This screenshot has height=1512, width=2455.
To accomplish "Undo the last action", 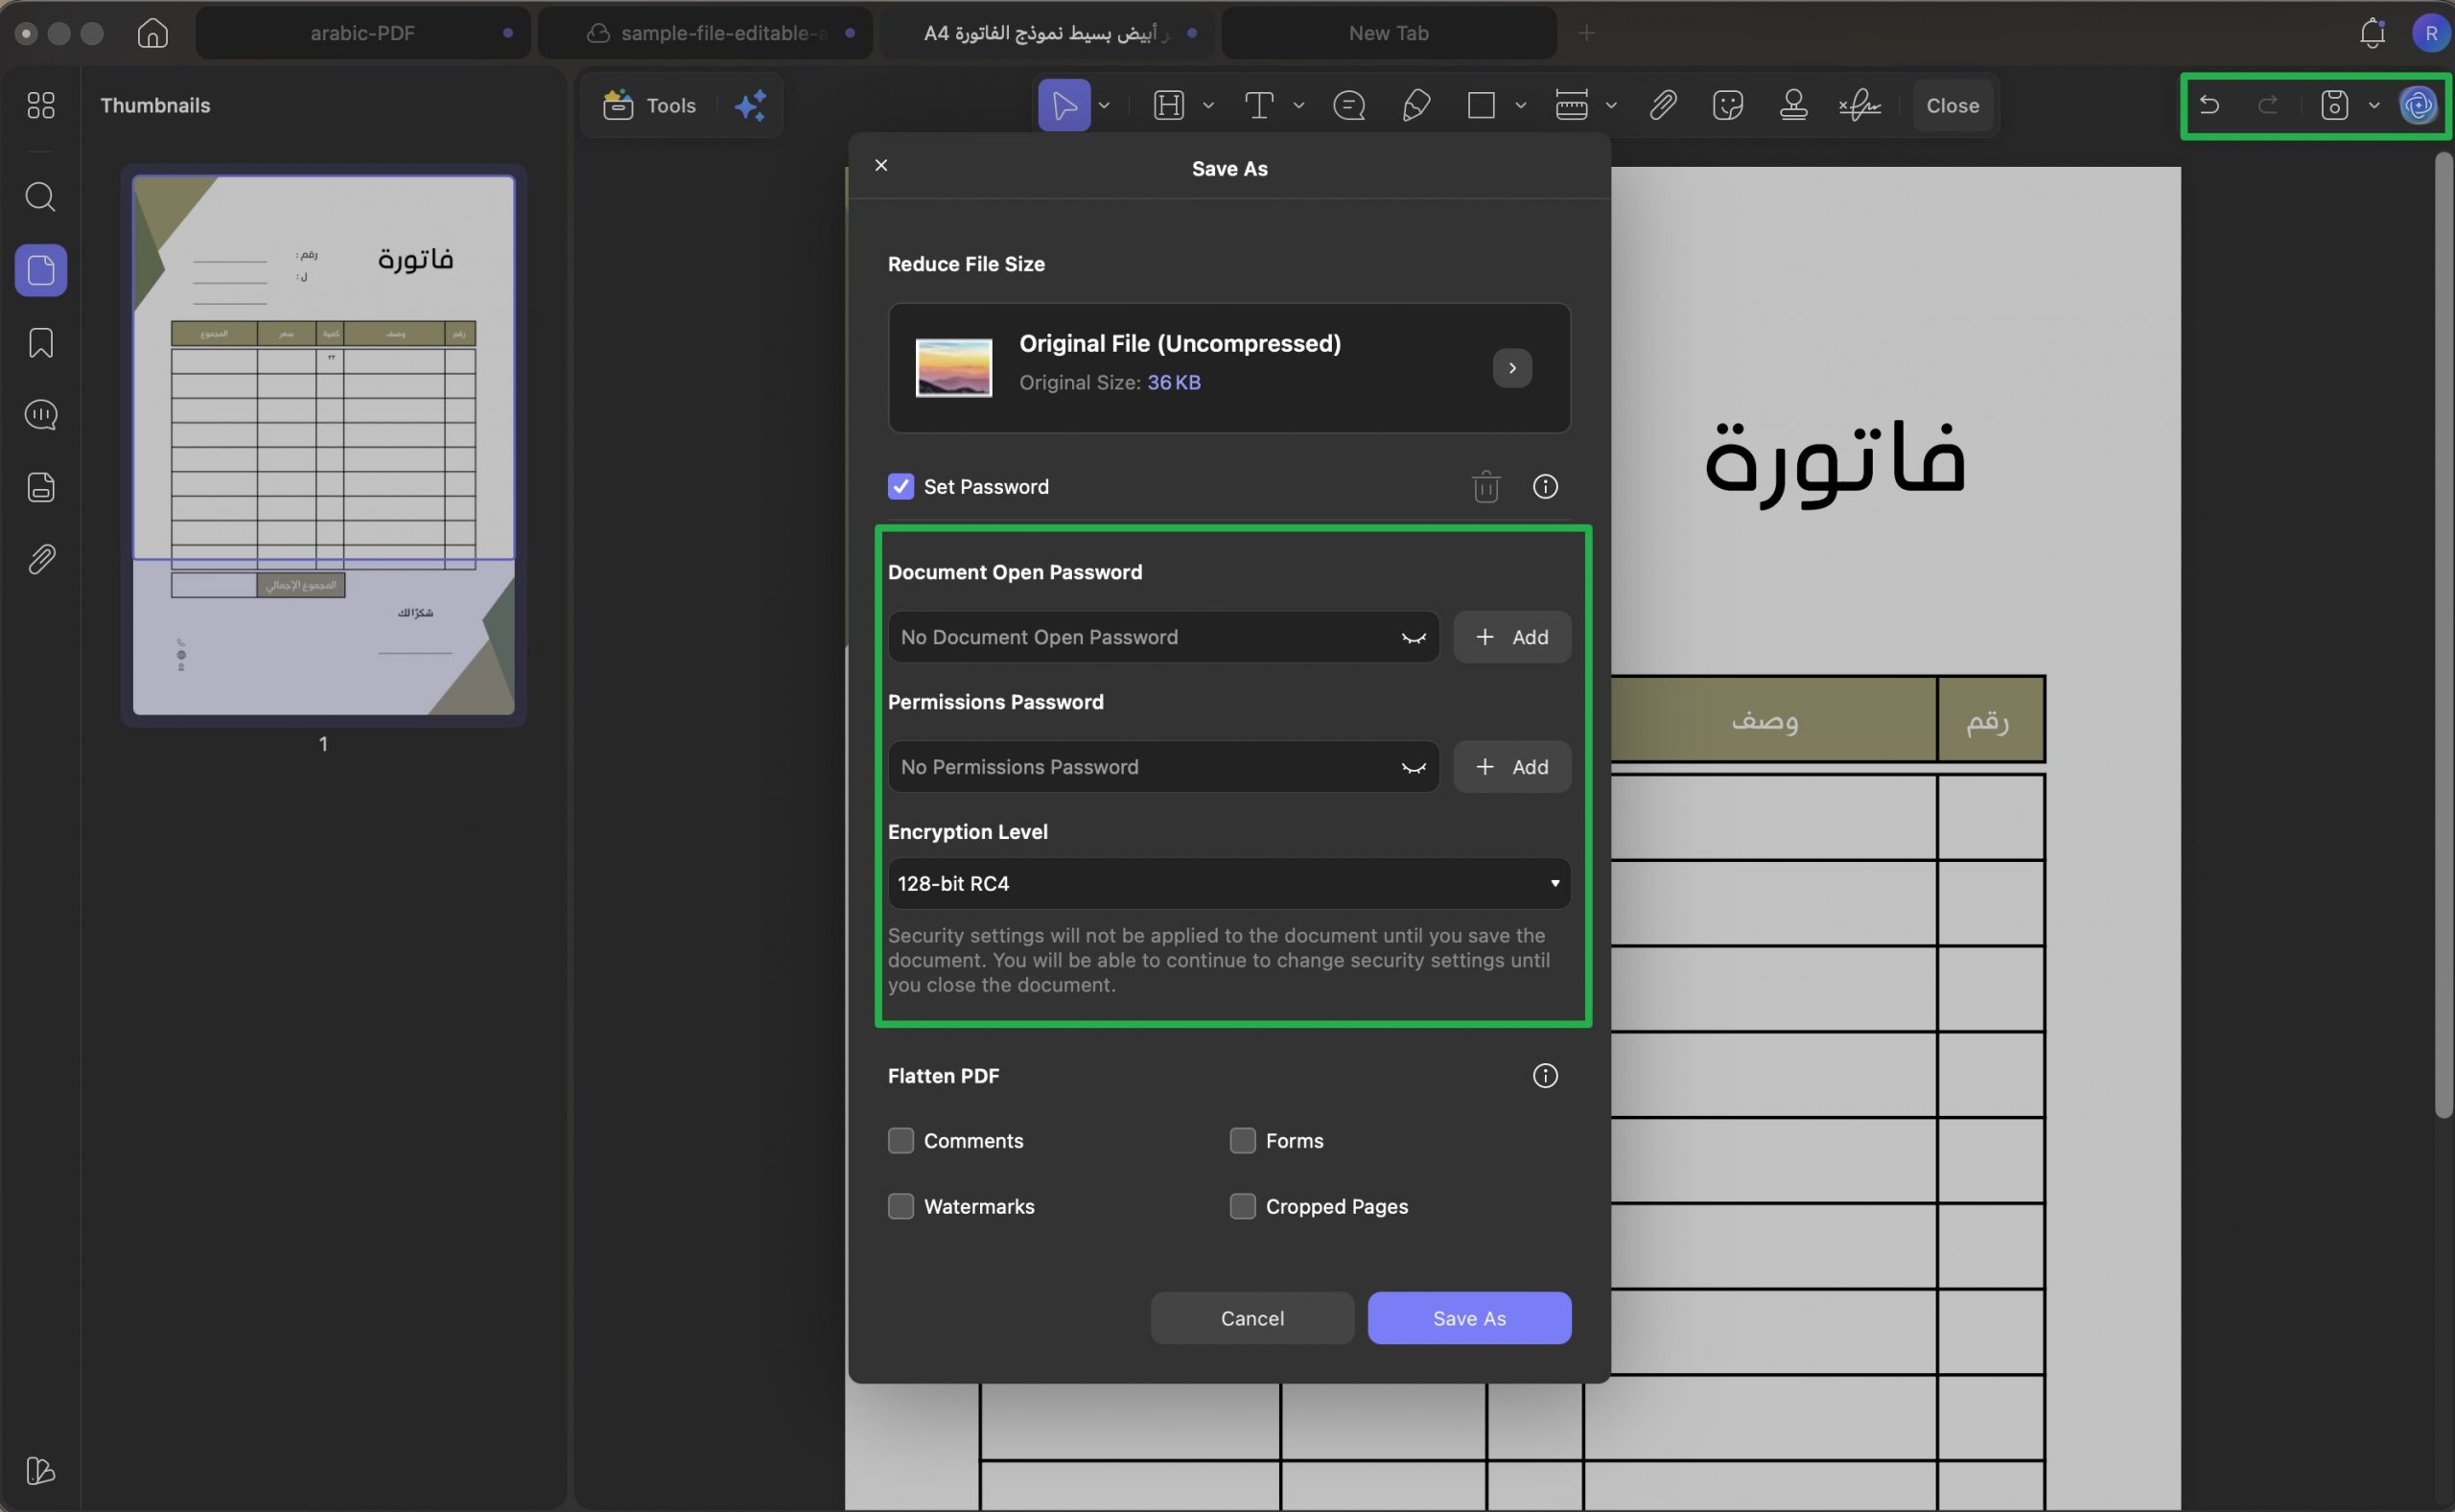I will 2209,105.
